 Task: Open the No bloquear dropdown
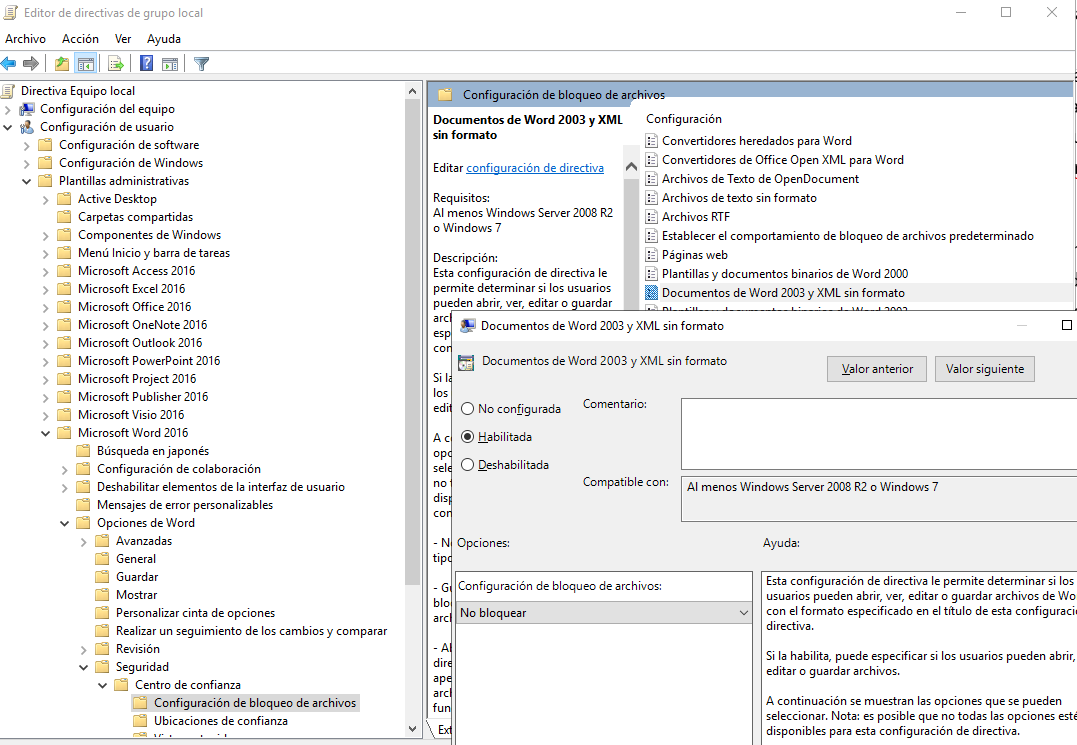pyautogui.click(x=604, y=612)
